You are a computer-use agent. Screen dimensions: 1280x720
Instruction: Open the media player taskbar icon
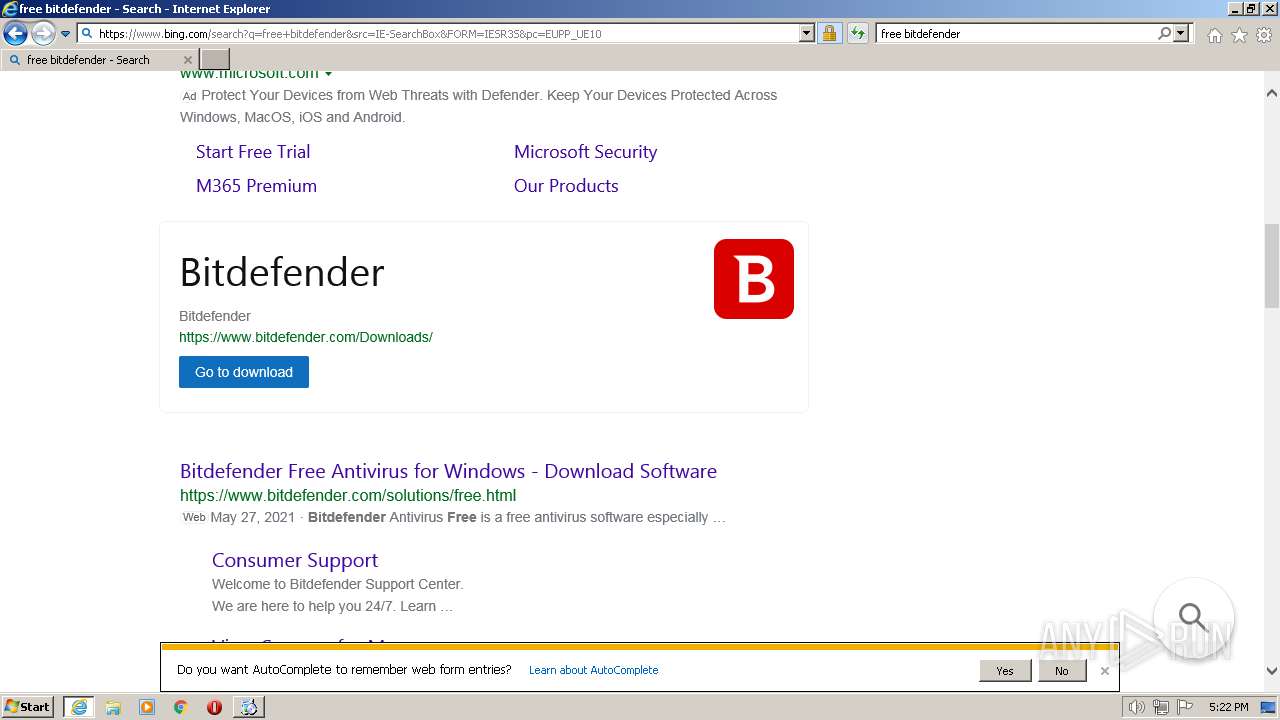(x=147, y=707)
